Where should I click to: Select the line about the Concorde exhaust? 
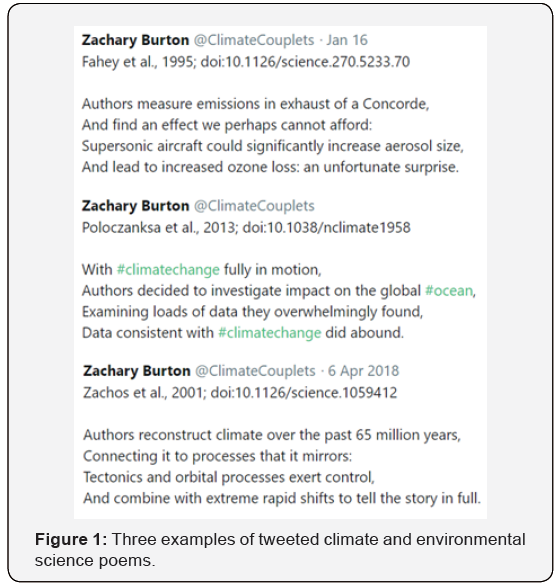click(x=255, y=104)
